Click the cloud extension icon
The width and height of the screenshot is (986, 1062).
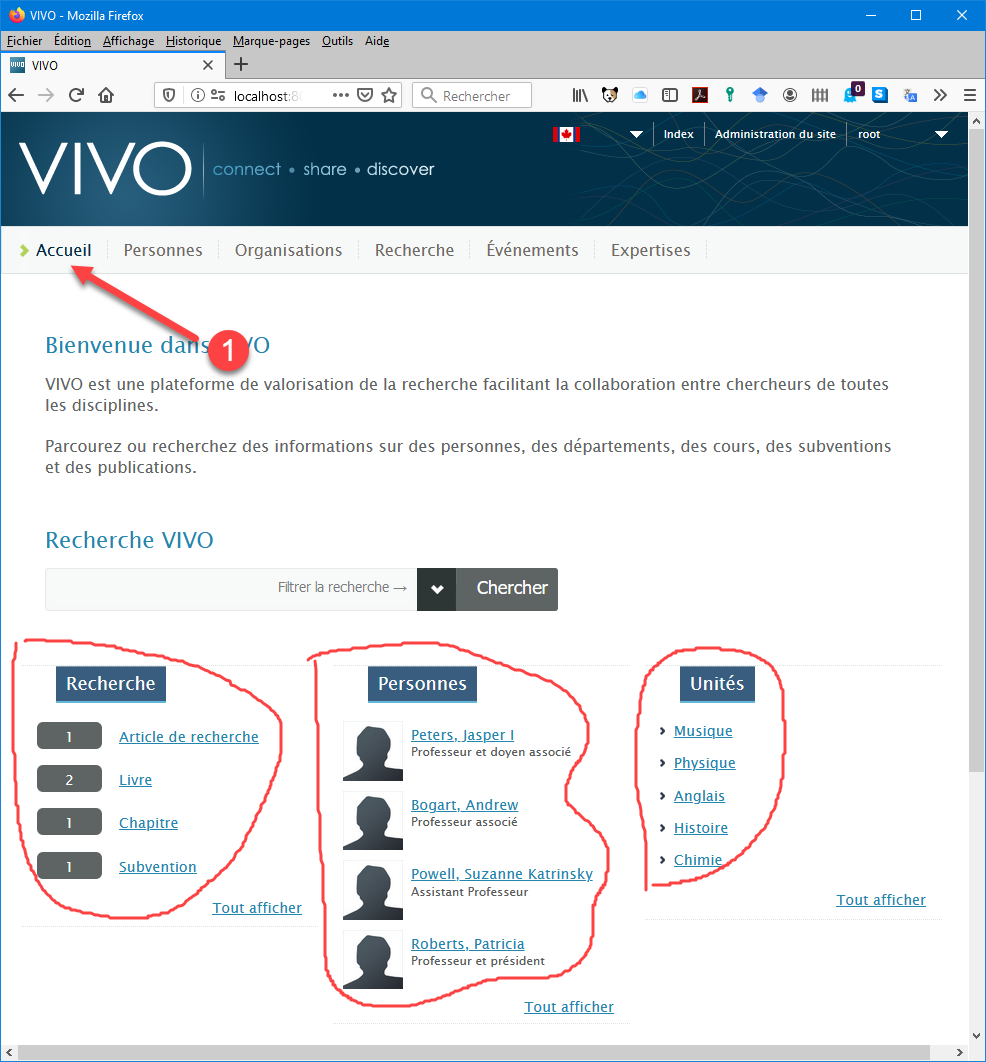640,95
